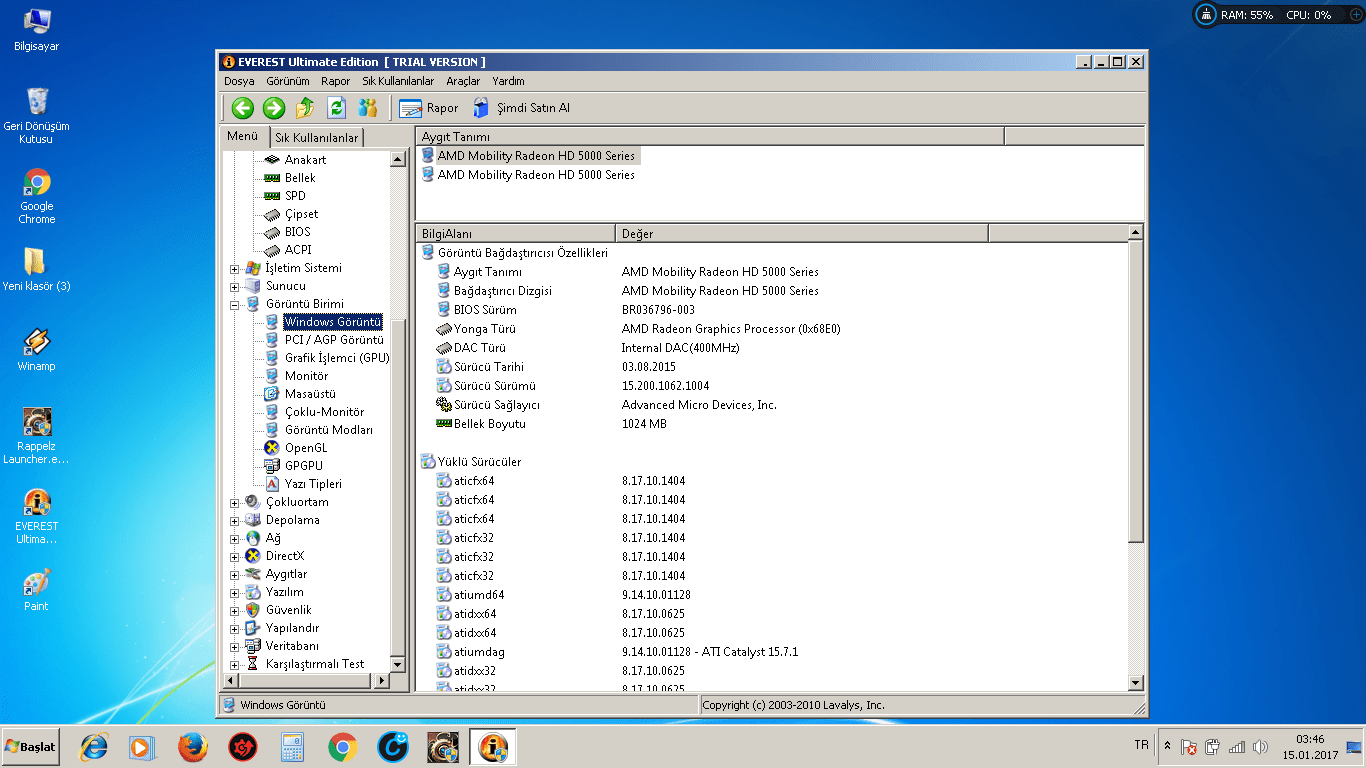
Task: Select ACPI in the tree
Action: pos(298,250)
